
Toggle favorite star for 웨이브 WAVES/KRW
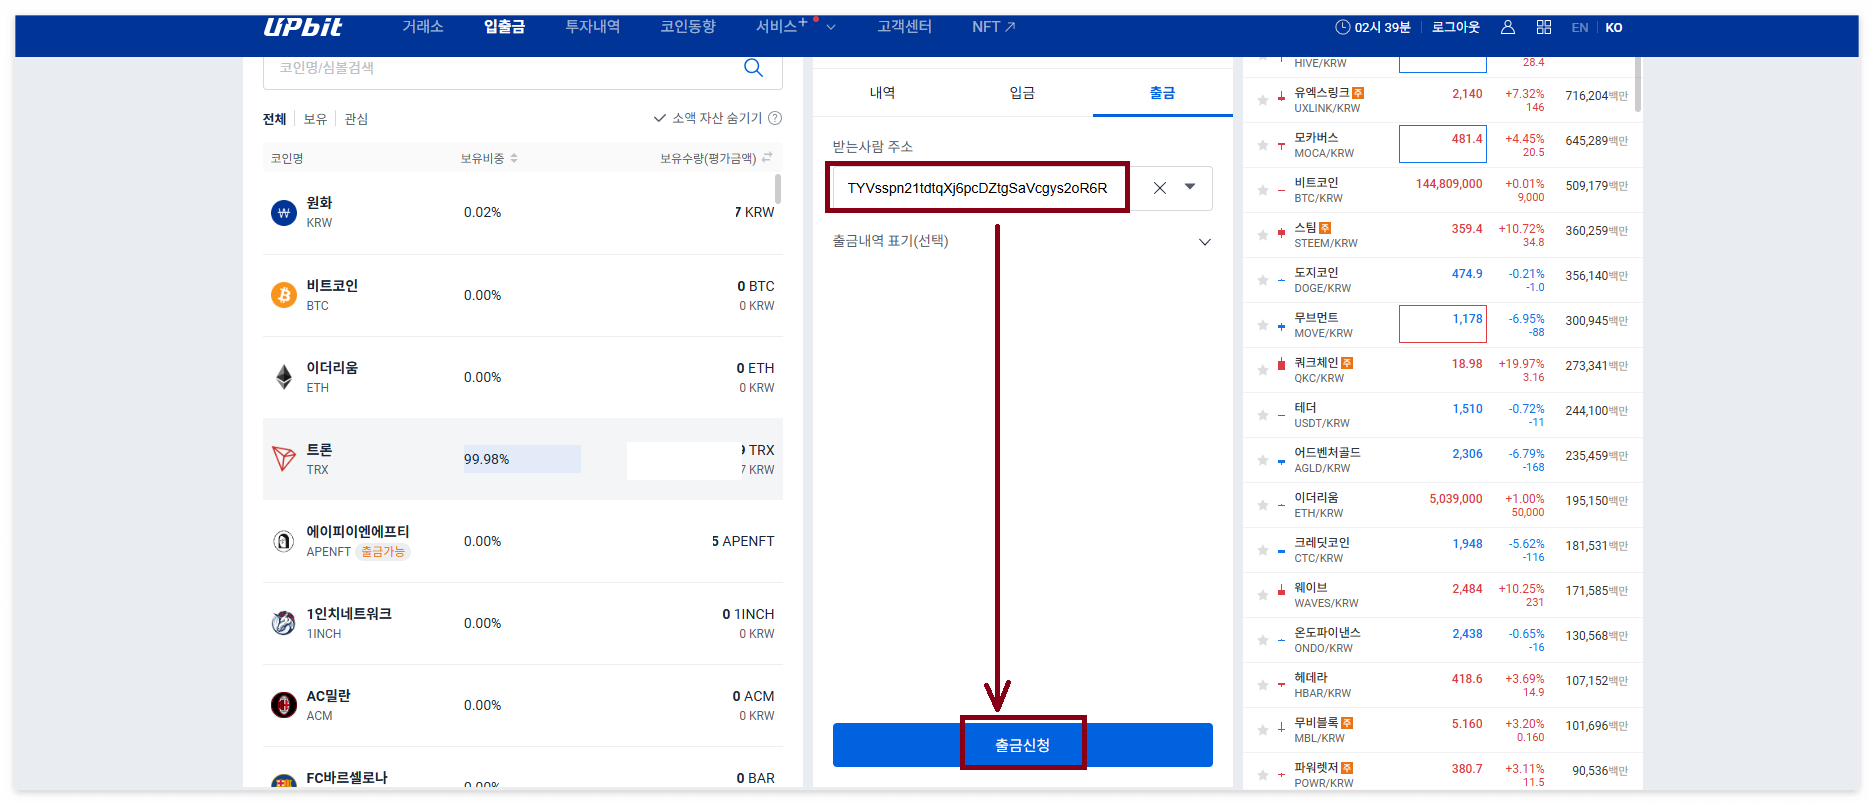[x=1262, y=595]
